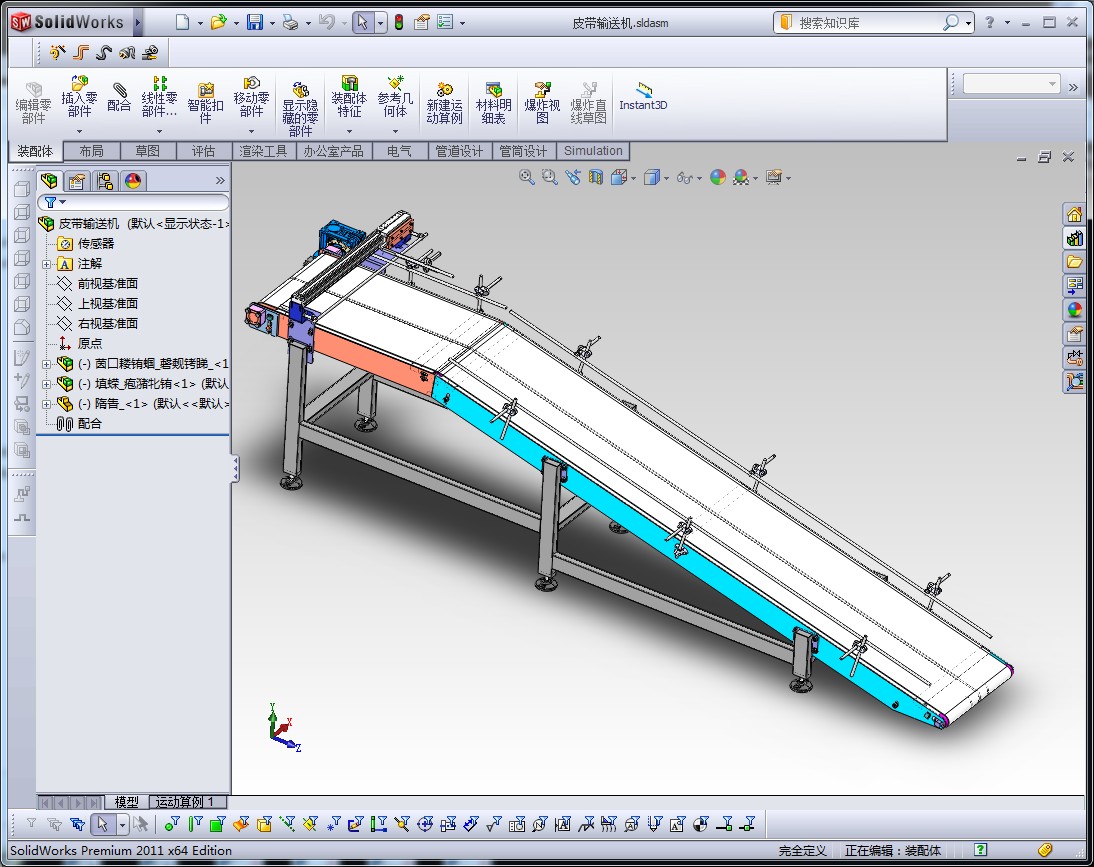Open hide/show items dropdown
1094x867 pixels.
(x=699, y=179)
